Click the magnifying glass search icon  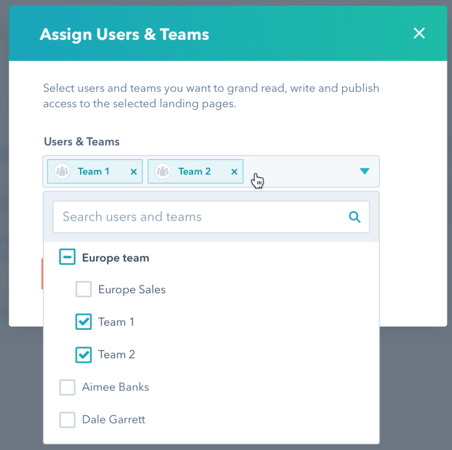[x=354, y=217]
